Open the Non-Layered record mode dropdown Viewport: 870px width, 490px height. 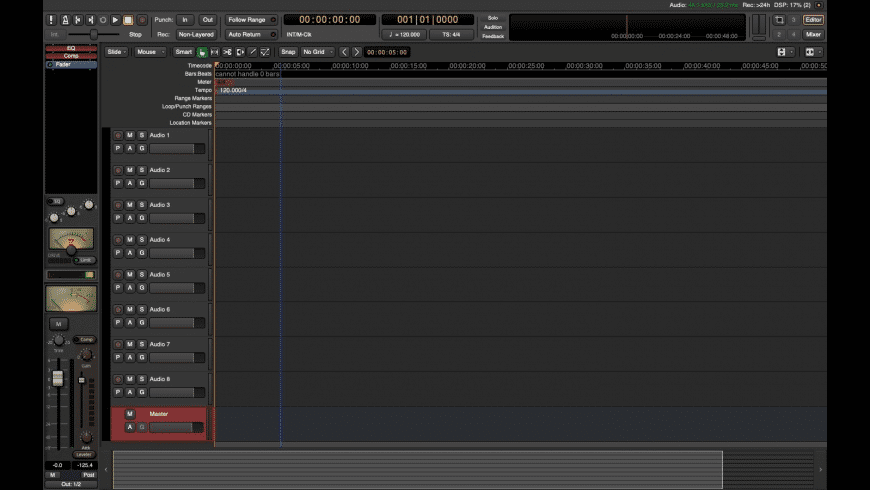click(x=196, y=34)
